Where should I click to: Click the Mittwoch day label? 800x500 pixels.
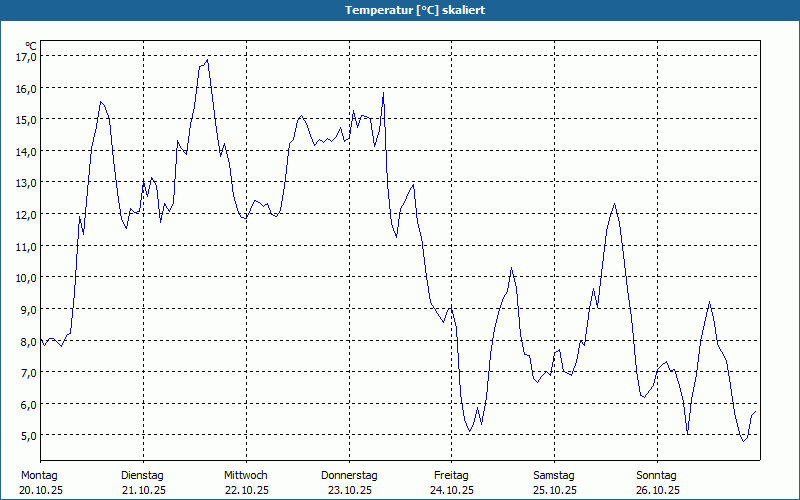pos(245,476)
